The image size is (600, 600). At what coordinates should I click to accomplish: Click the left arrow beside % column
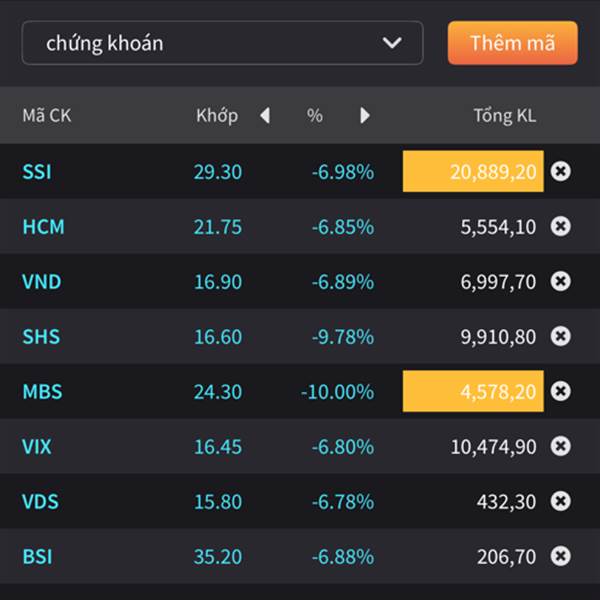point(265,116)
